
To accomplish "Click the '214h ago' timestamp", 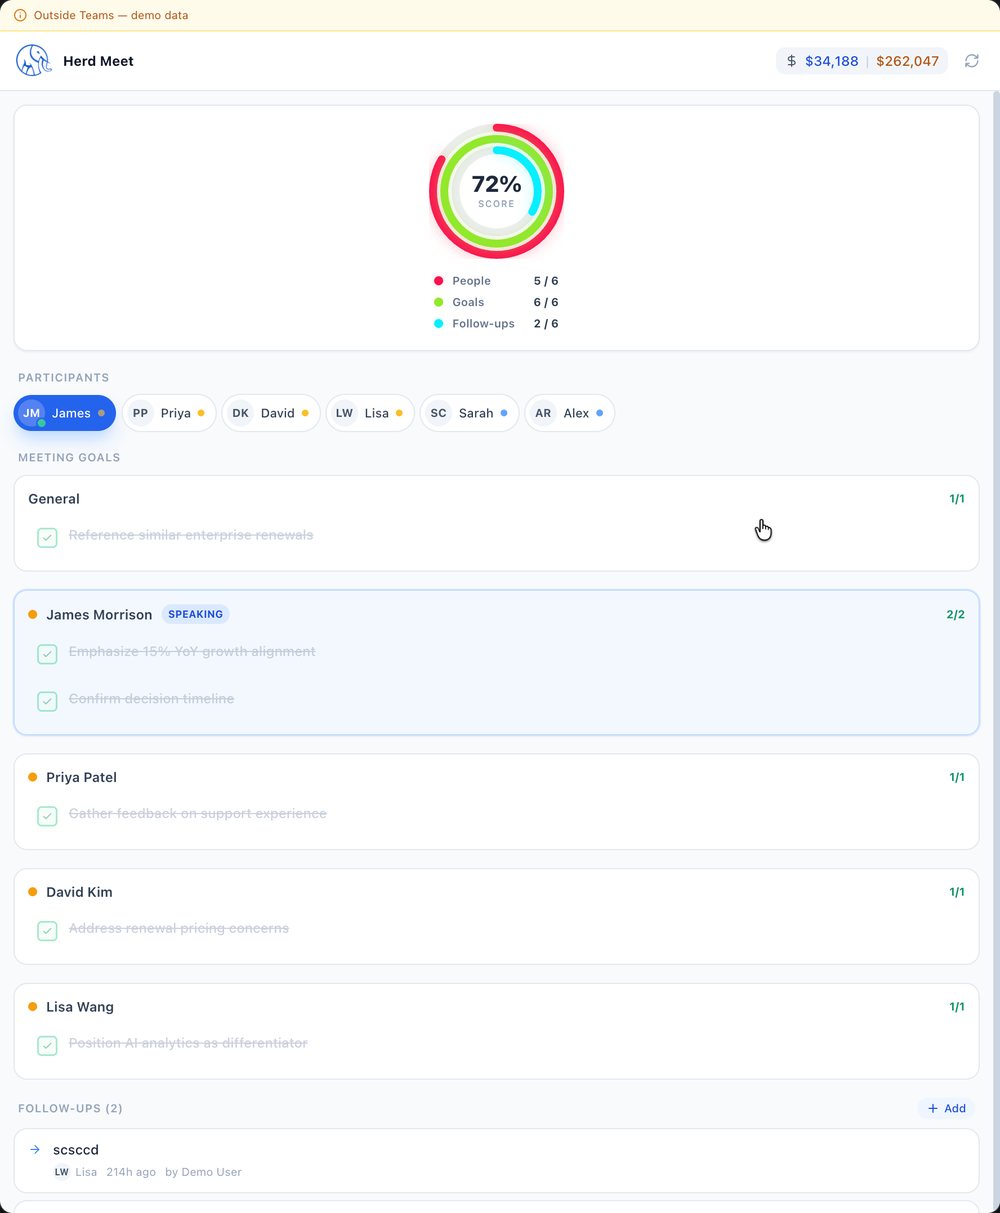I will [x=131, y=1172].
